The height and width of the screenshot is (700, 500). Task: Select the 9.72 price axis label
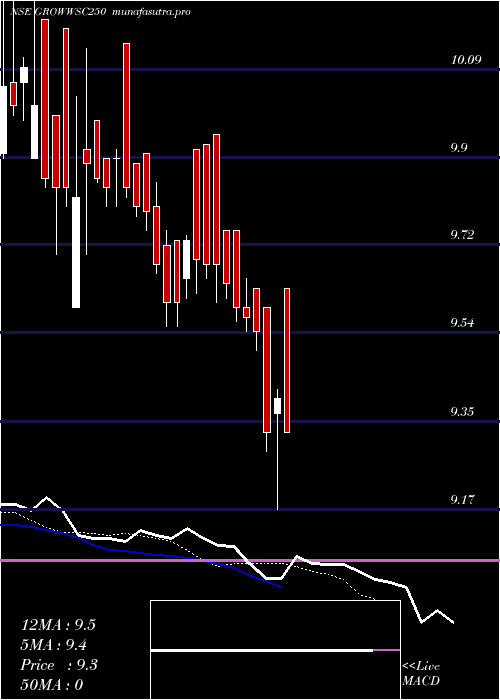coord(462,234)
